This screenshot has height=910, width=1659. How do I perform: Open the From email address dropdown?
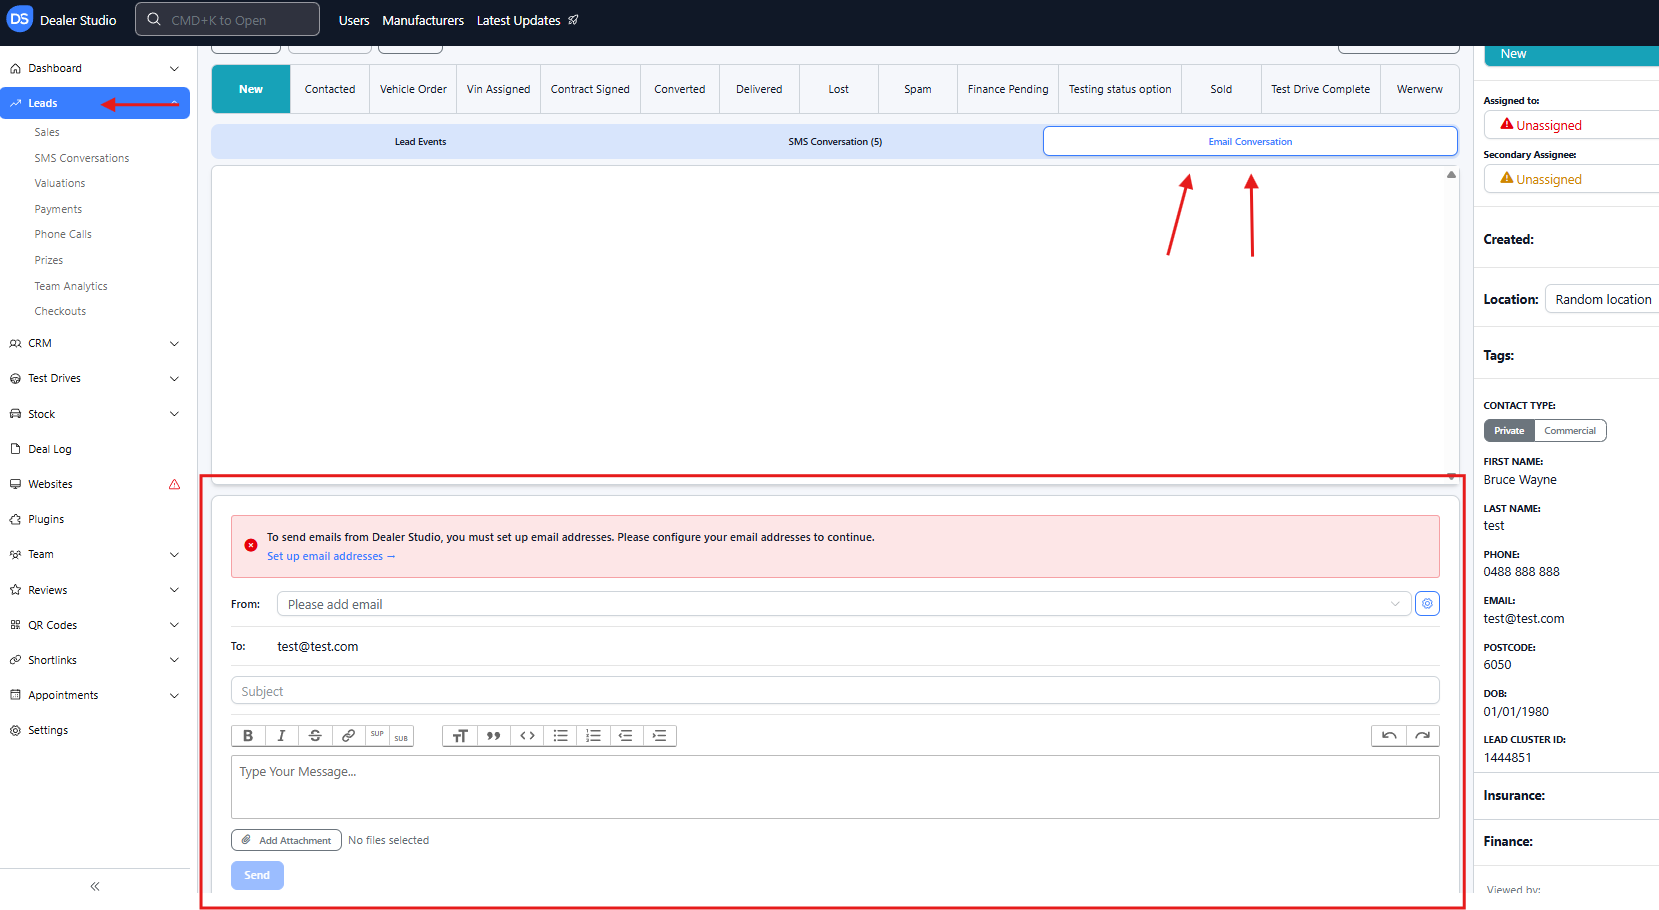click(844, 604)
